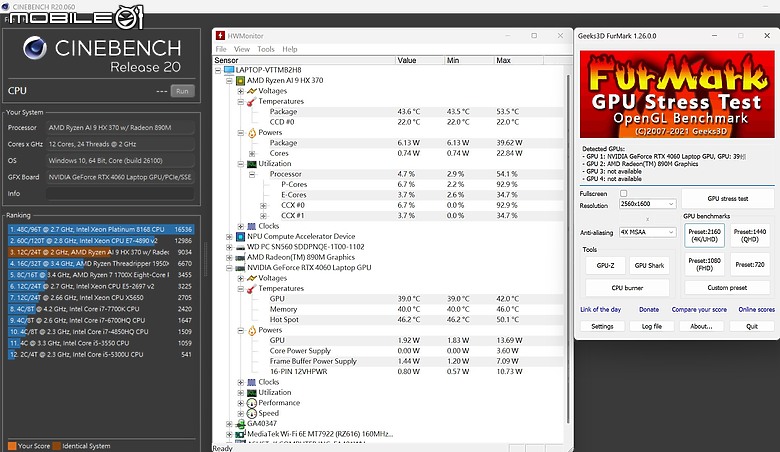Screen dimensions: 780x452
Task: Click the FurMark About button
Action: [x=701, y=326]
